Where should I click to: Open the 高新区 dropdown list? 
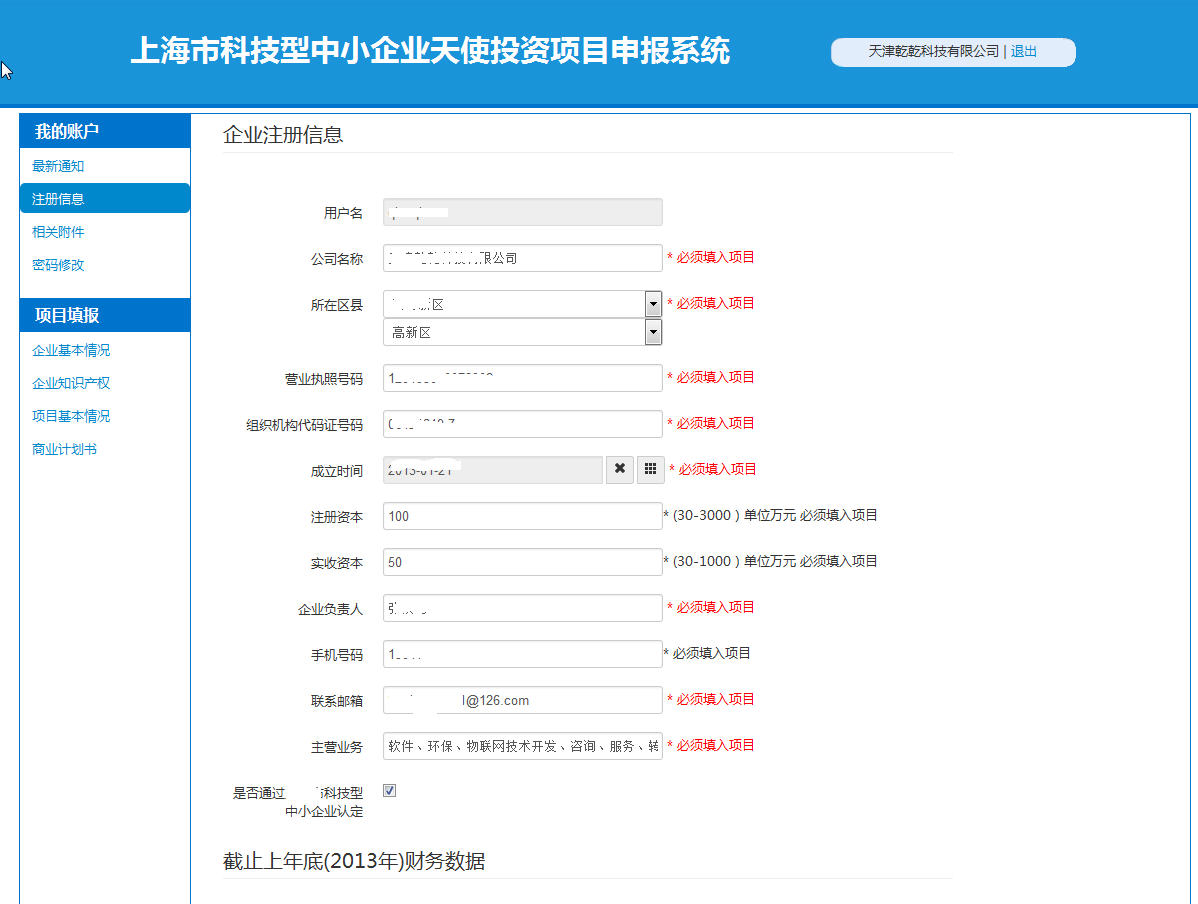(x=653, y=332)
